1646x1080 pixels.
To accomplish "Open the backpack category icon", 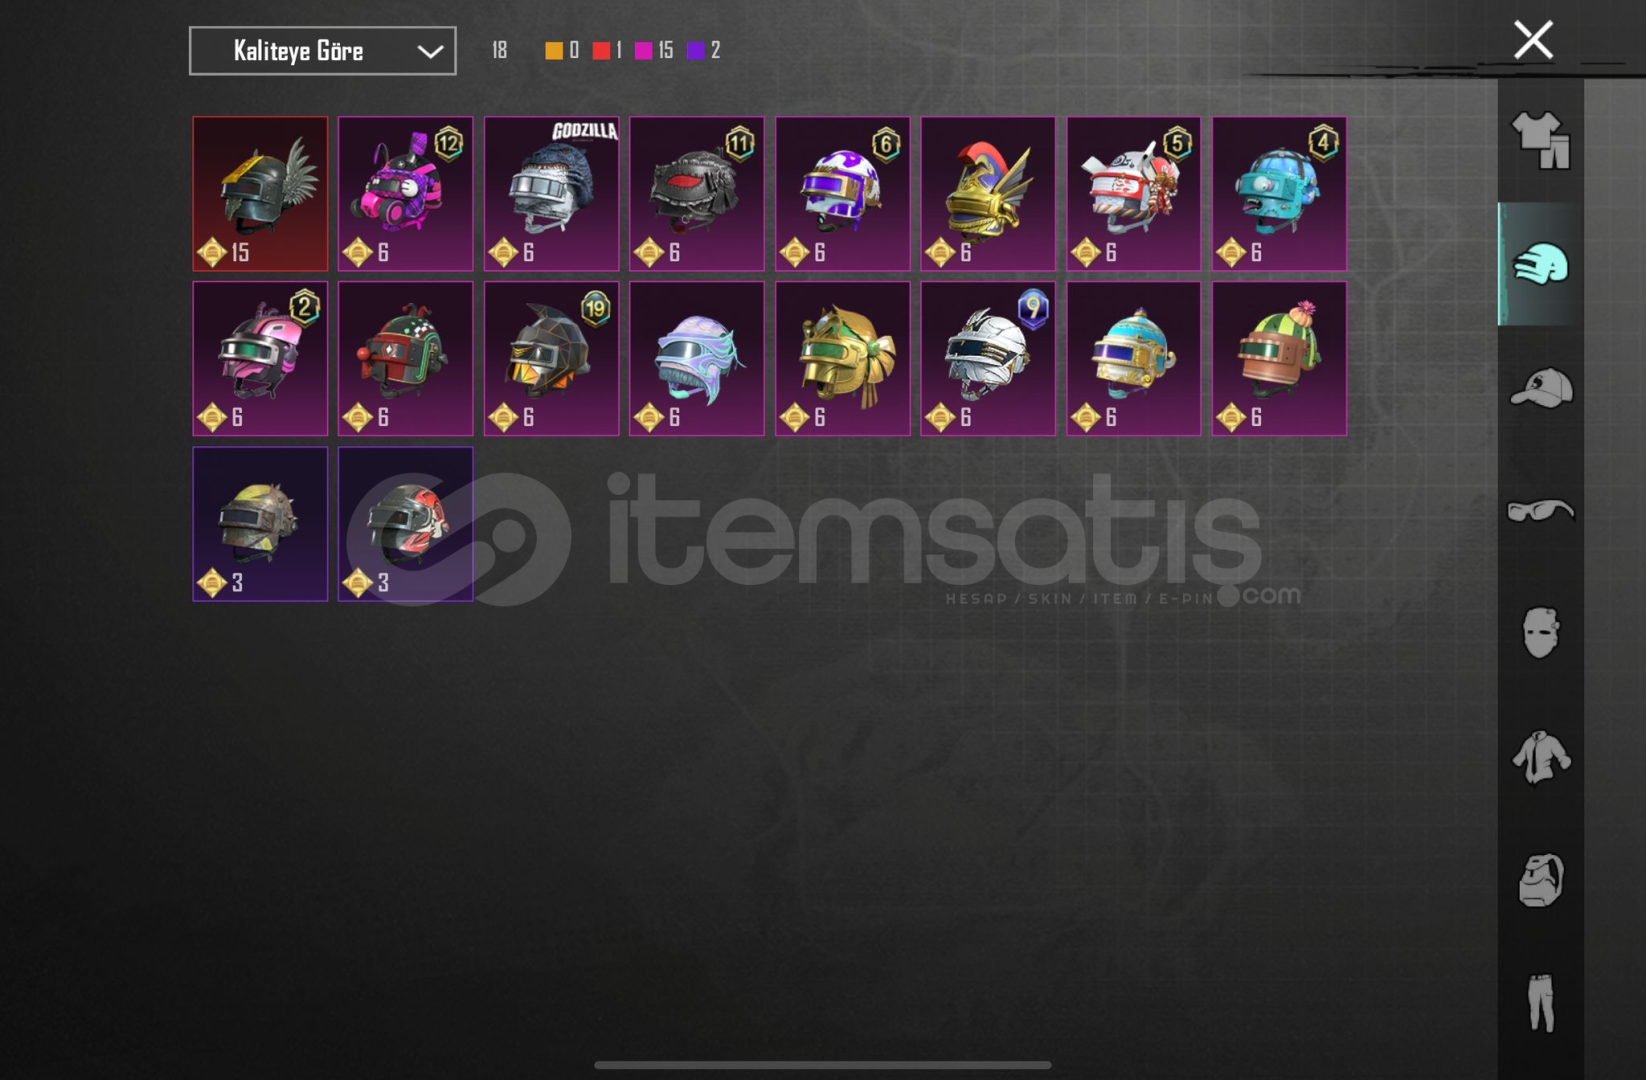I will (x=1541, y=880).
